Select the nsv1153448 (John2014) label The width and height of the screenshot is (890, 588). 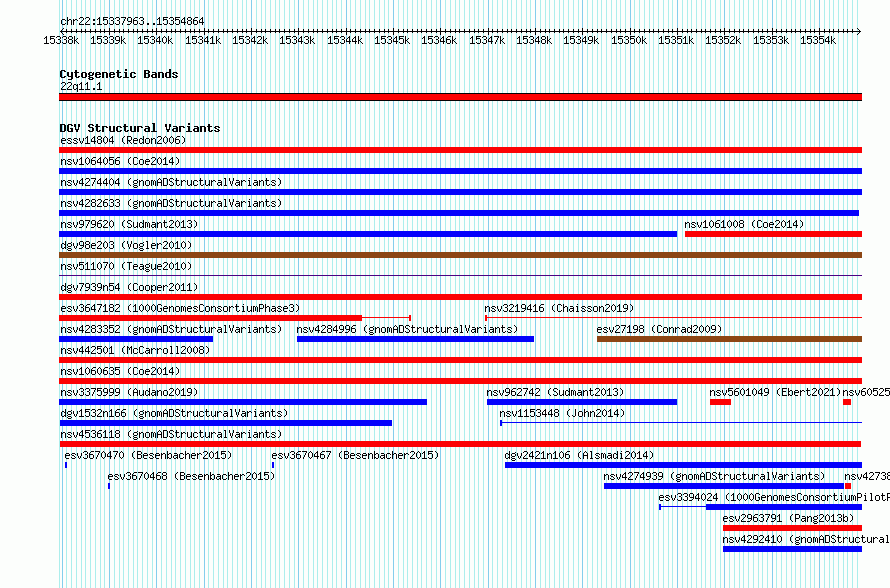pyautogui.click(x=562, y=413)
